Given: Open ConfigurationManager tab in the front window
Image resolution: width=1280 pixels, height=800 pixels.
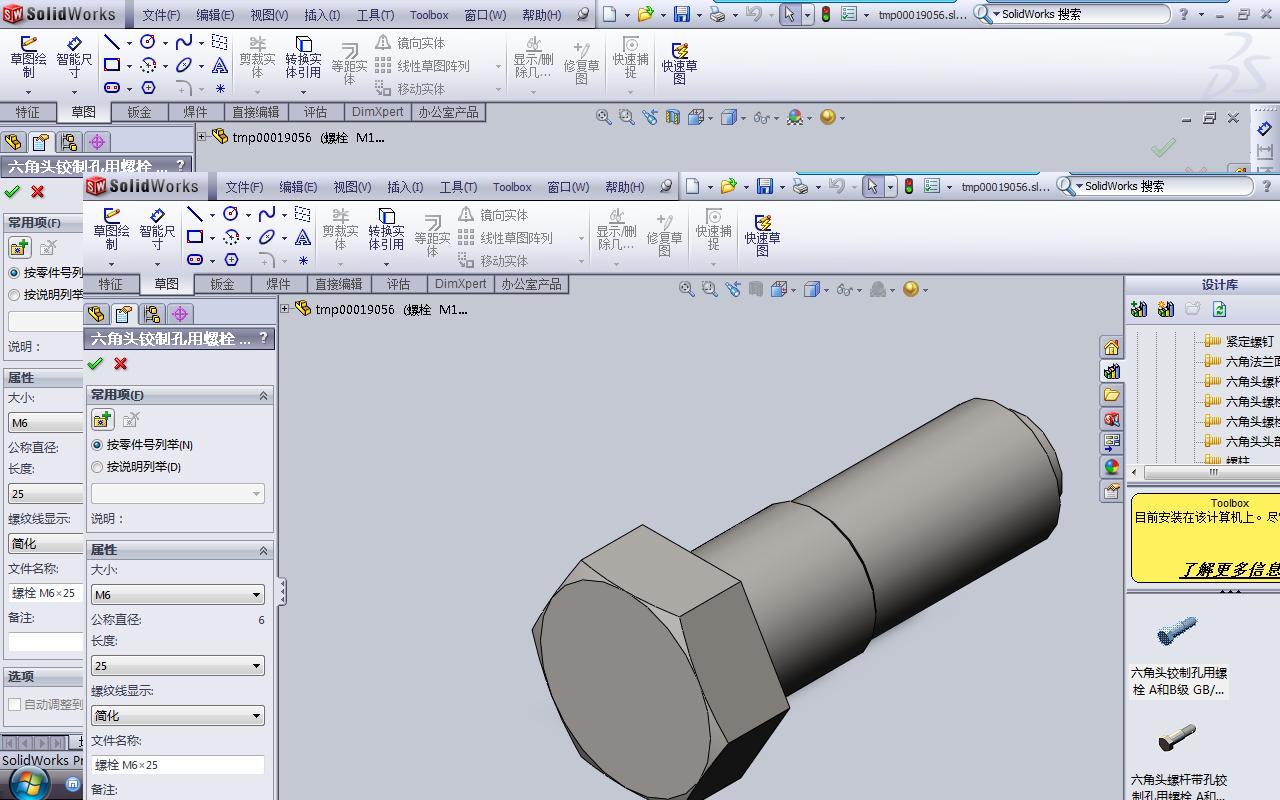Looking at the screenshot, I should pyautogui.click(x=152, y=314).
